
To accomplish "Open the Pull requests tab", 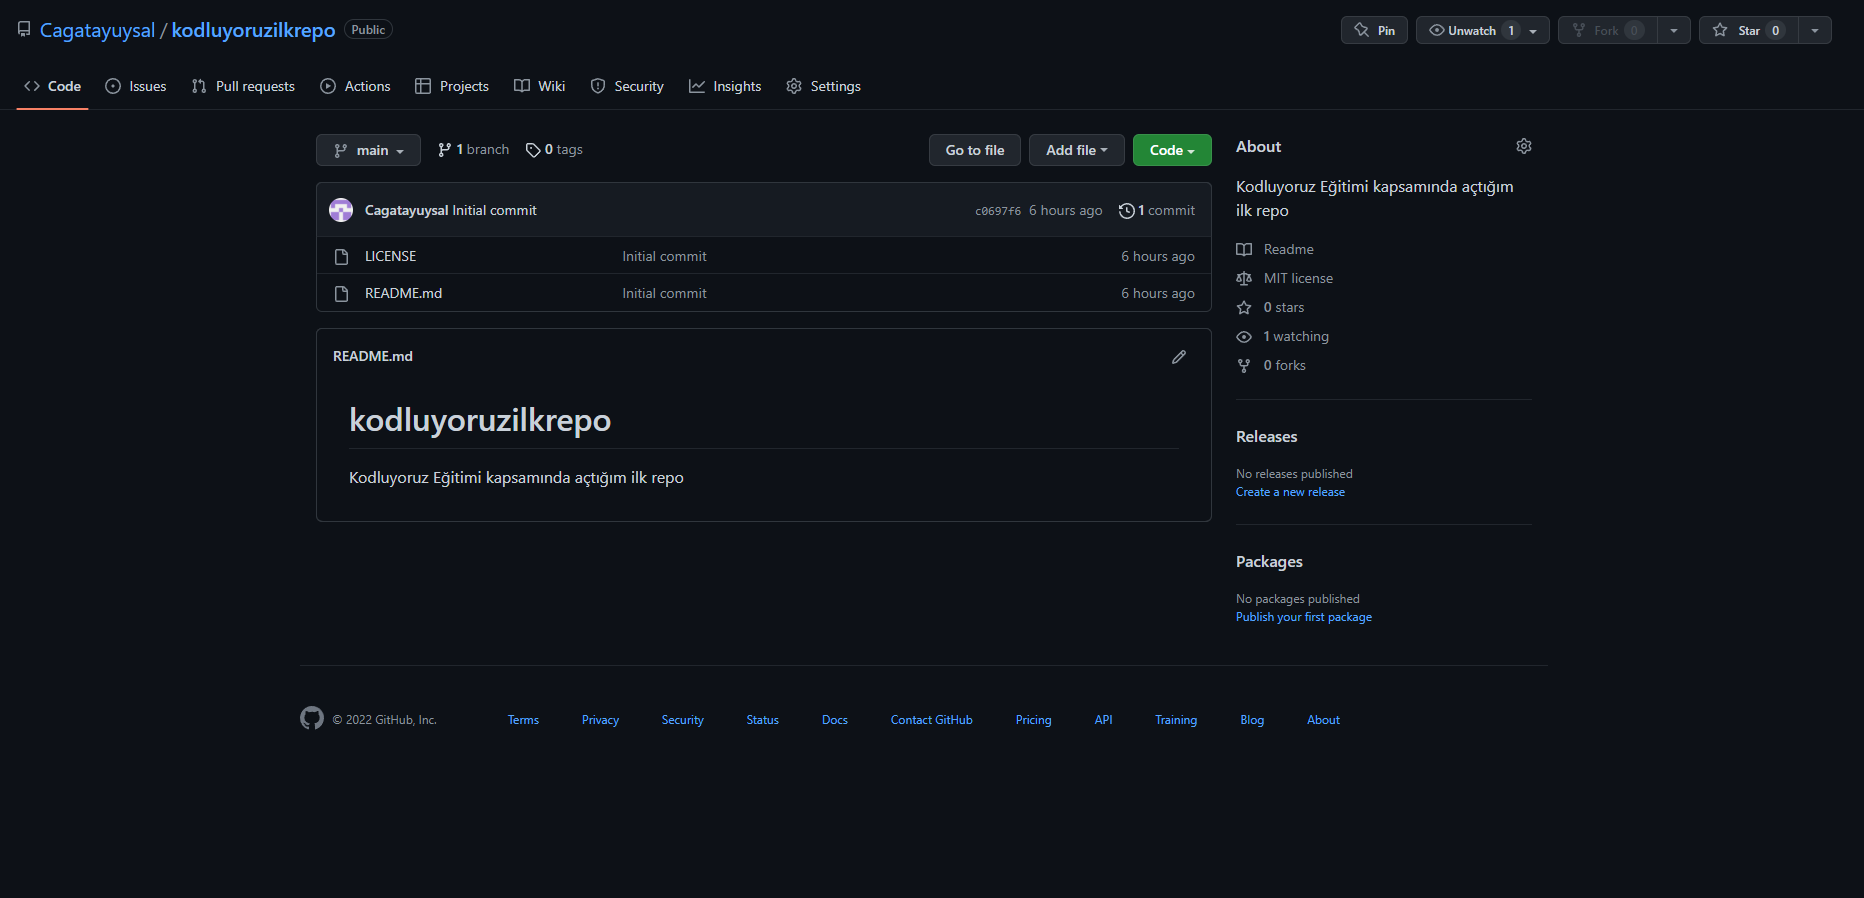I will pyautogui.click(x=243, y=86).
